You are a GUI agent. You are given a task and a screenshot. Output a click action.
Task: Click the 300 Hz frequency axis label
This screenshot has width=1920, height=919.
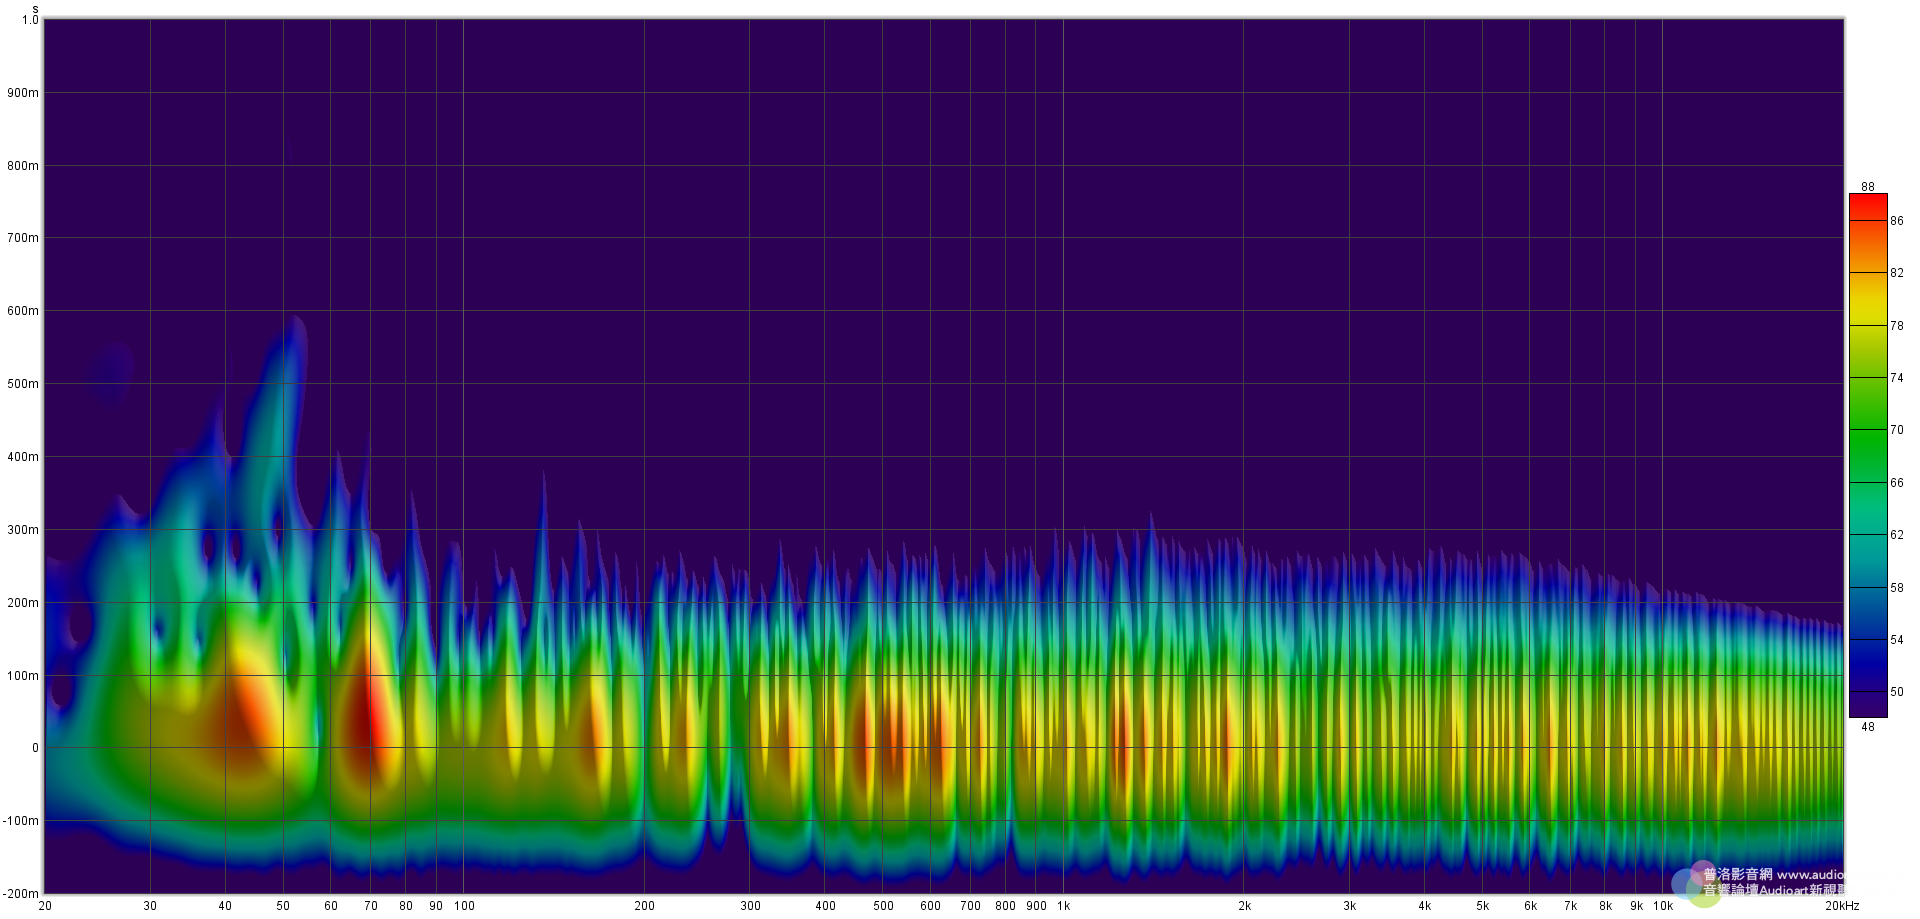(x=750, y=906)
